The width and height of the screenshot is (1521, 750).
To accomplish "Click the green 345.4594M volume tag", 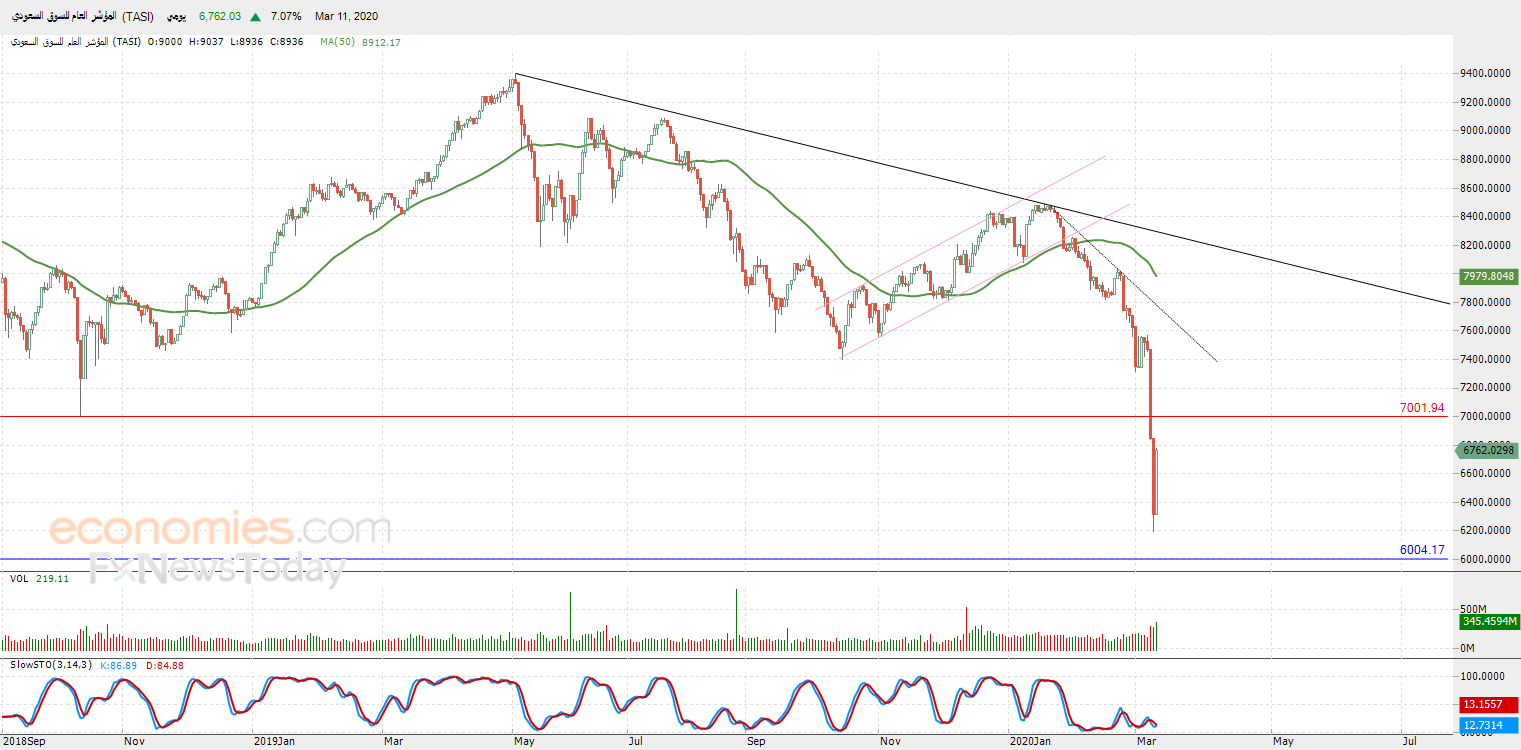I will click(x=1488, y=621).
